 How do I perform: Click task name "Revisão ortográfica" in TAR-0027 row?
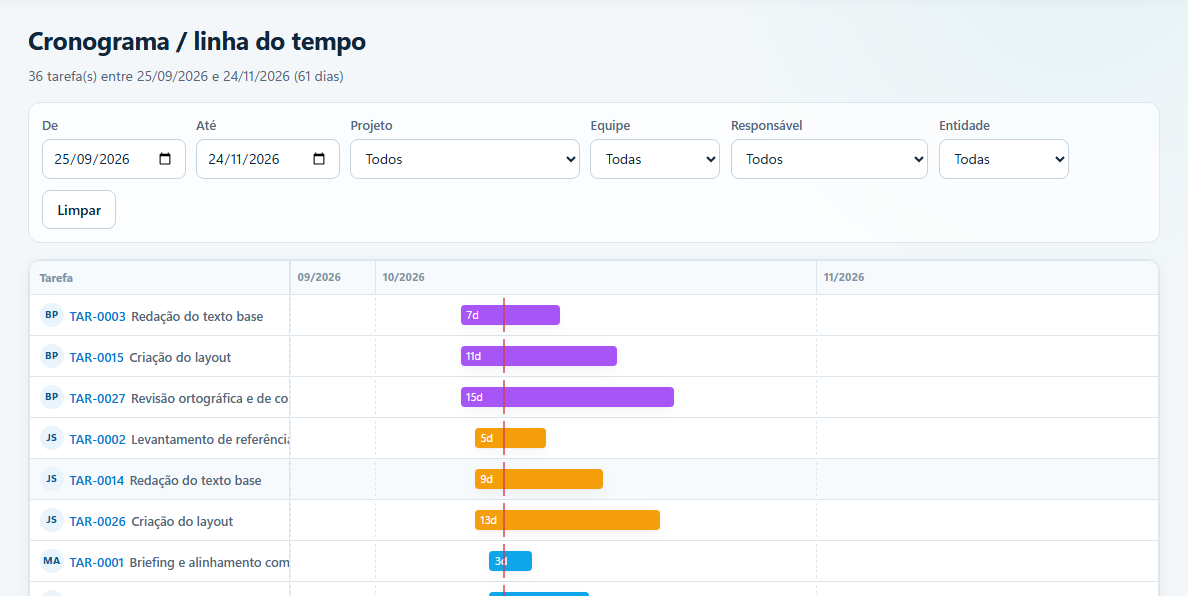point(187,398)
